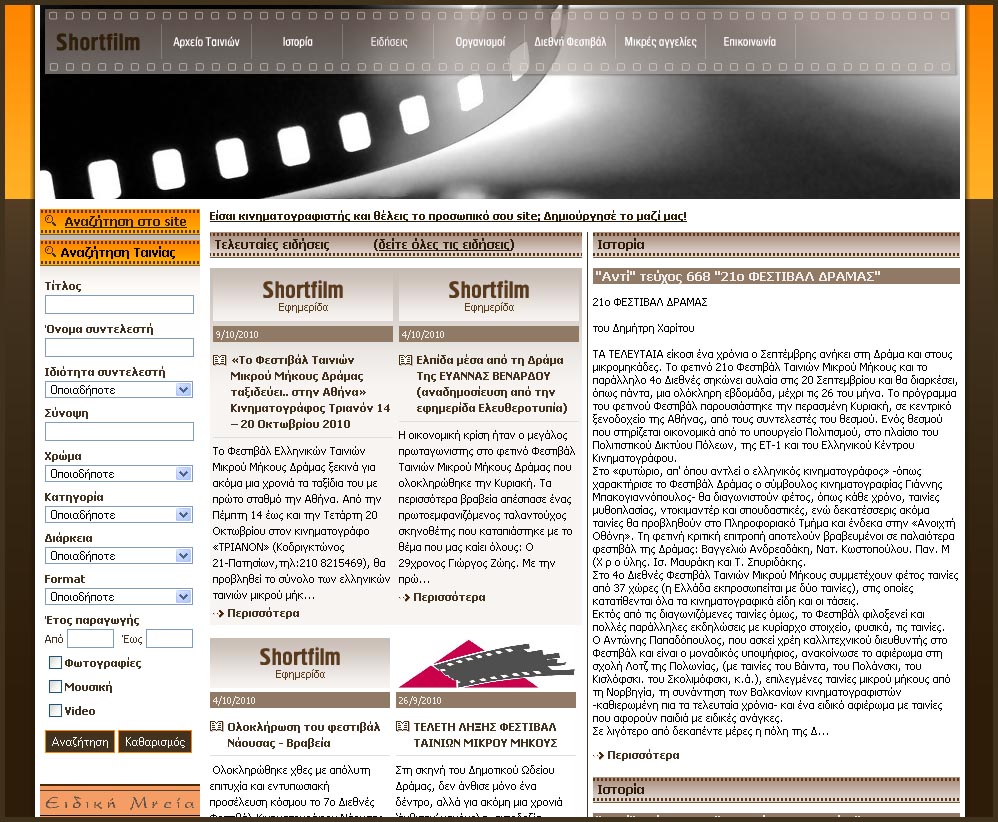This screenshot has width=998, height=822.
Task: Click the arrow icon before Περισσότερα under the 4/10/2010 Ελπίδα article
Action: pos(404,597)
